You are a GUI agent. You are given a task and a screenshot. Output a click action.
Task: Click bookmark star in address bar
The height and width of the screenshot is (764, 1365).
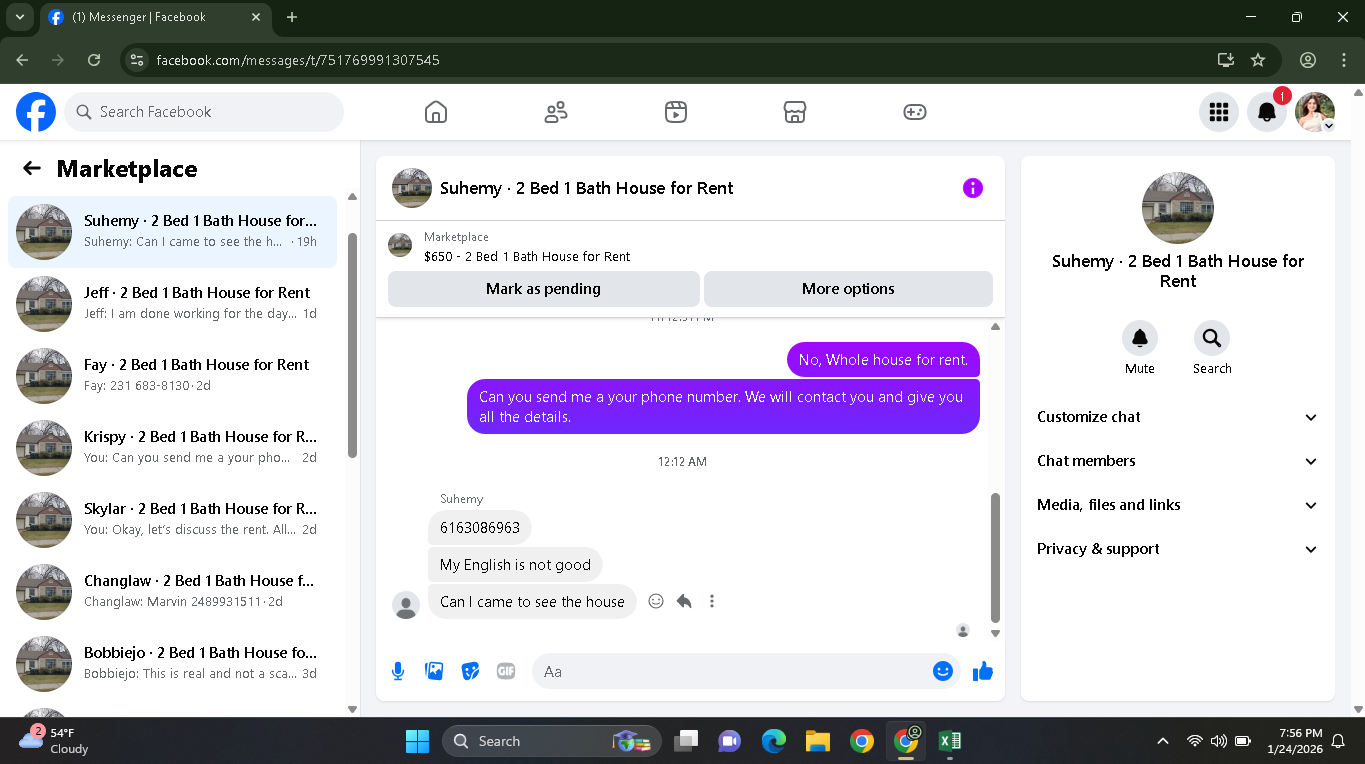click(1258, 60)
